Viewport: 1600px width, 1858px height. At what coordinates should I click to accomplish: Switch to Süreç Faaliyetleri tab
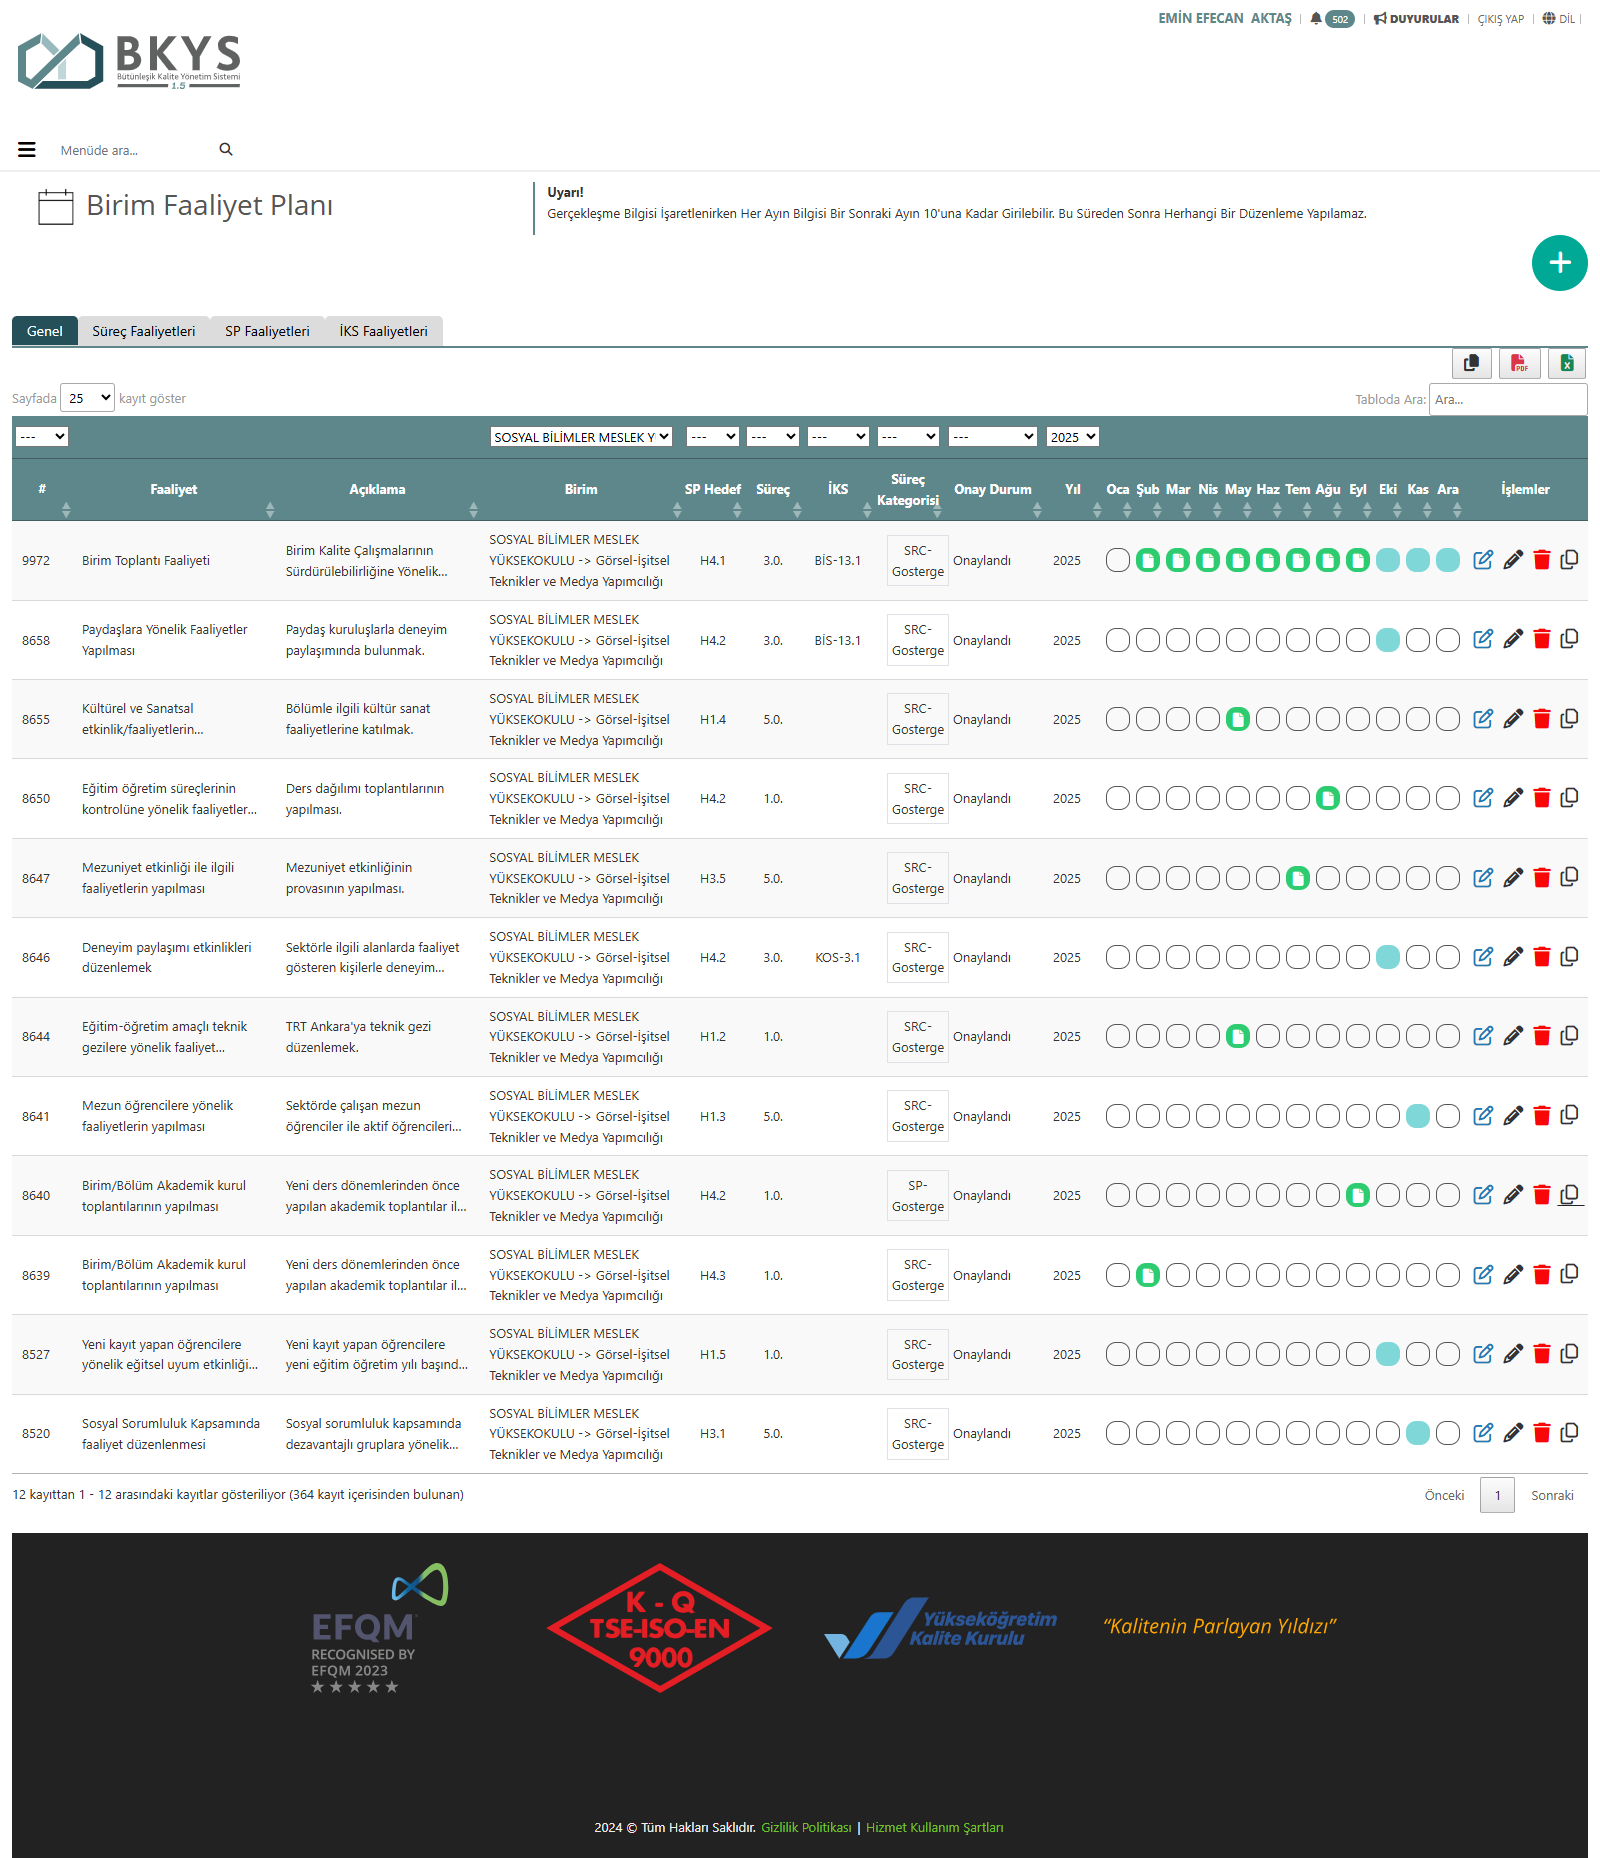coord(143,331)
